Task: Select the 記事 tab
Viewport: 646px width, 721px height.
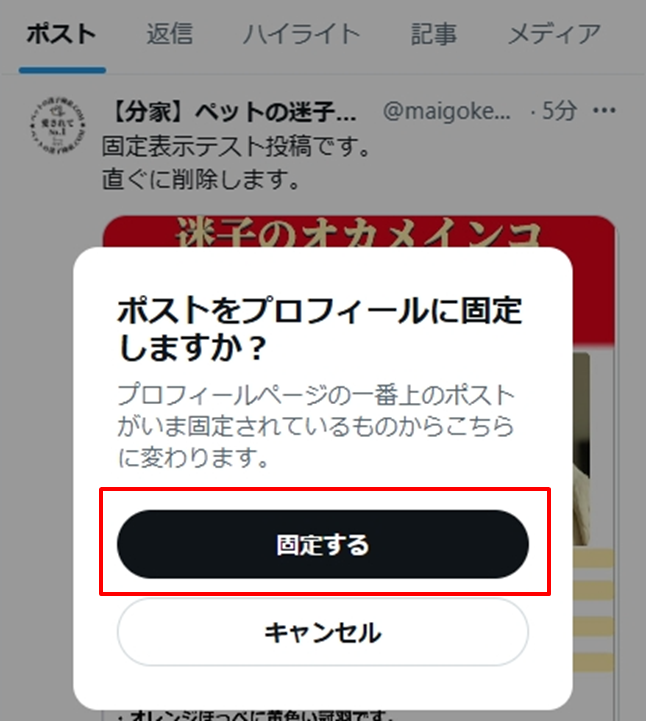Action: pos(434,34)
